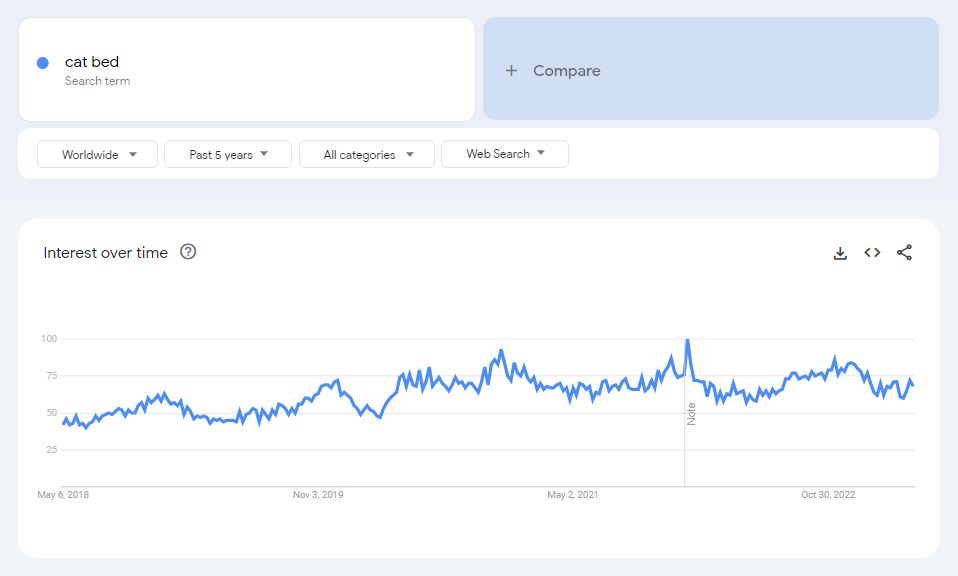Click the Search term label under cat bed
958x576 pixels.
[97, 79]
